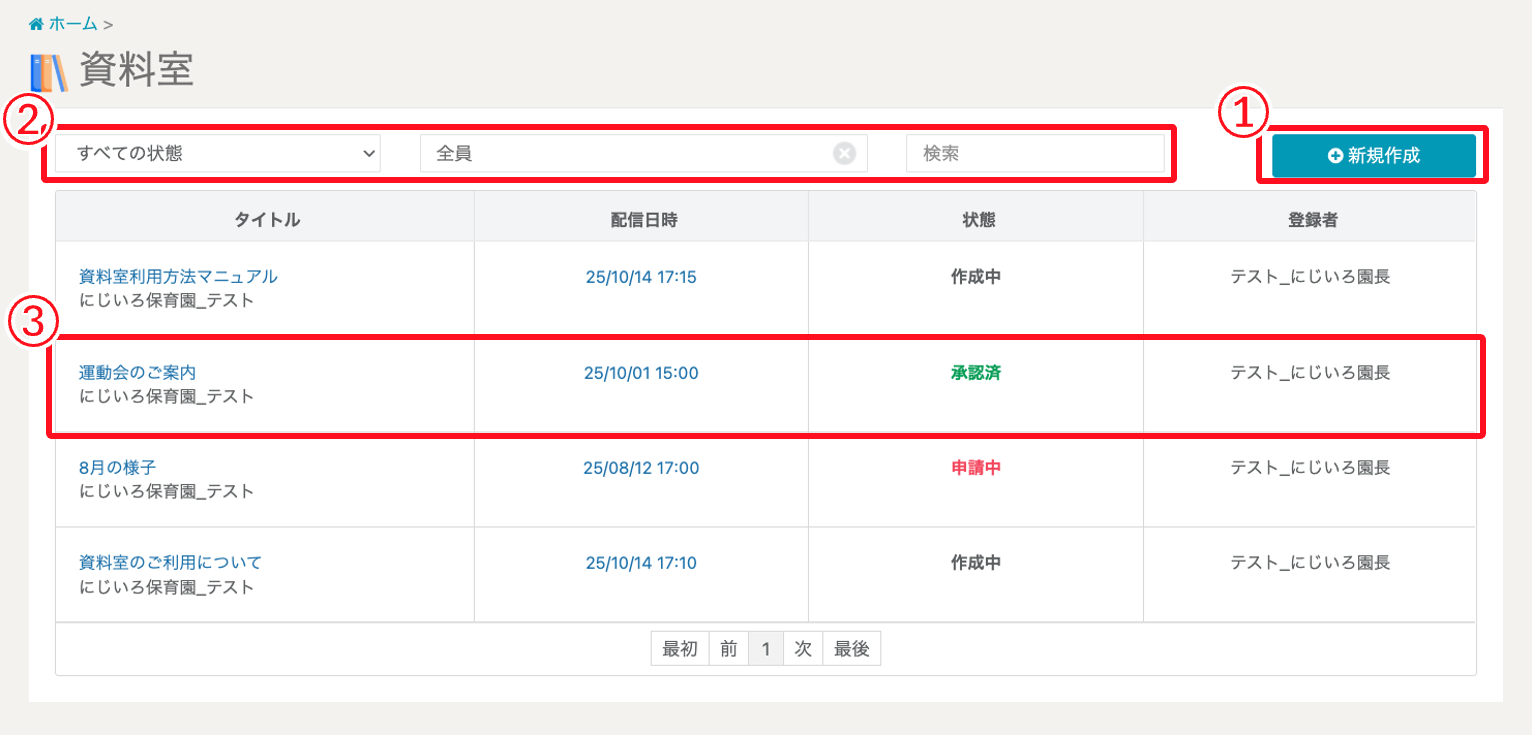This screenshot has width=1532, height=735.
Task: Click the 新規作成 create button
Action: point(1373,156)
